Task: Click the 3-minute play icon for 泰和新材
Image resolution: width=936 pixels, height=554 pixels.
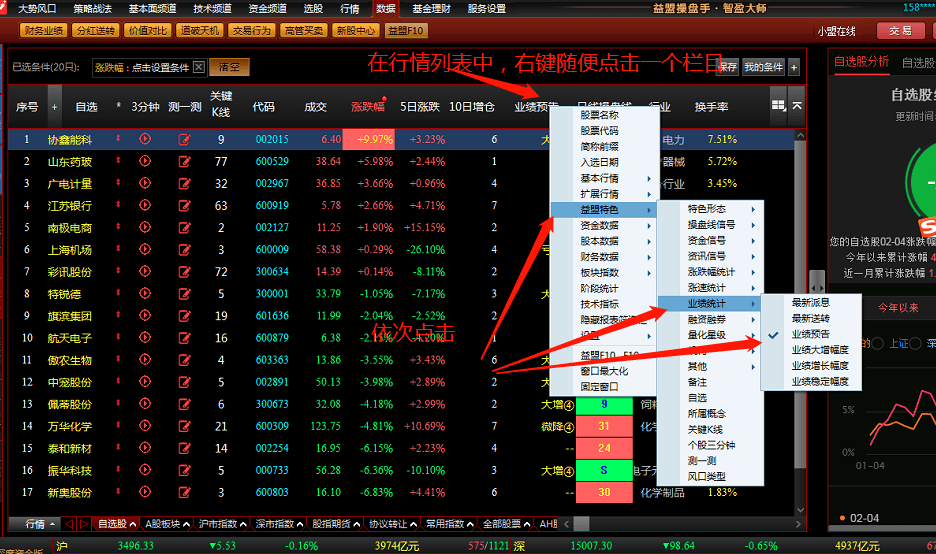Action: click(144, 448)
